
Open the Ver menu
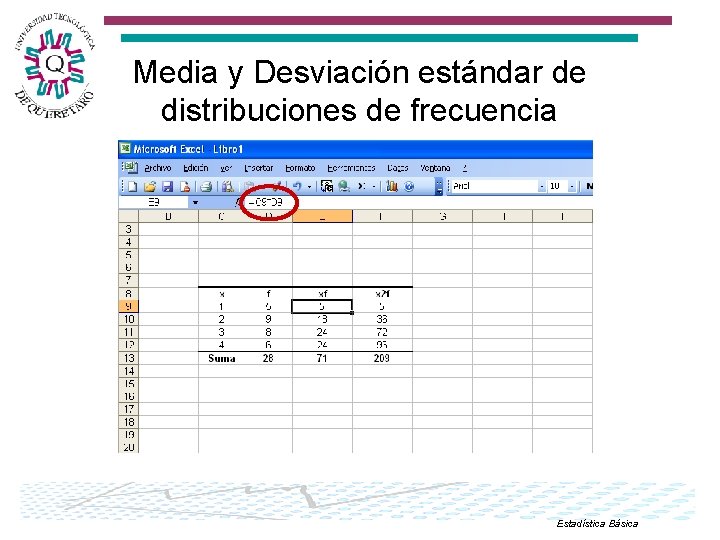[226, 168]
